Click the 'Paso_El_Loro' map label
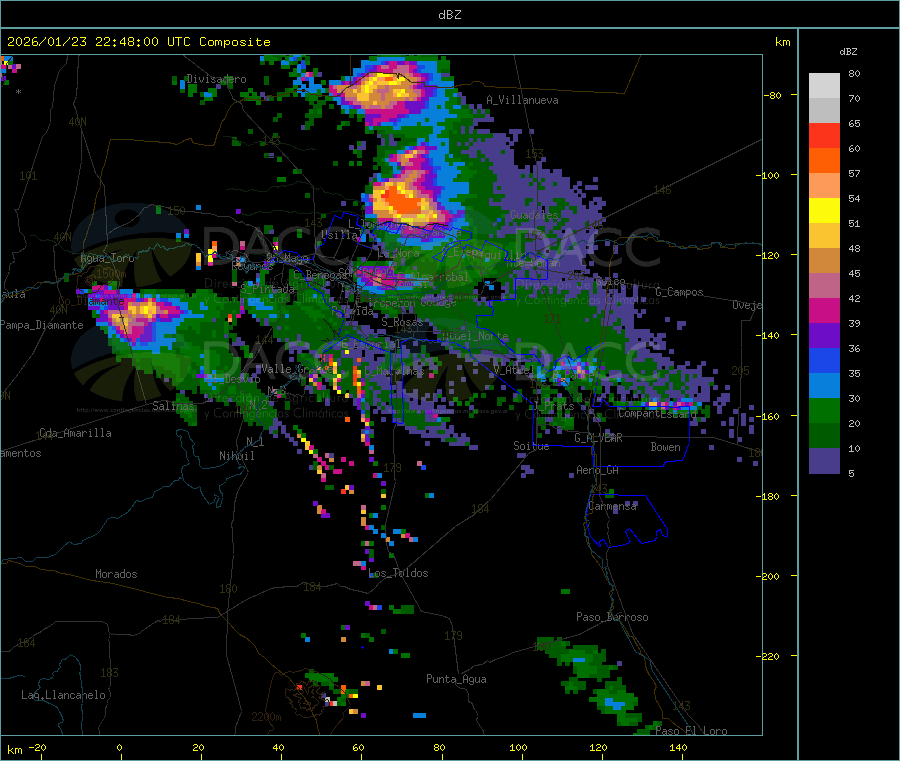Screen dimensions: 900x761 [691, 731]
